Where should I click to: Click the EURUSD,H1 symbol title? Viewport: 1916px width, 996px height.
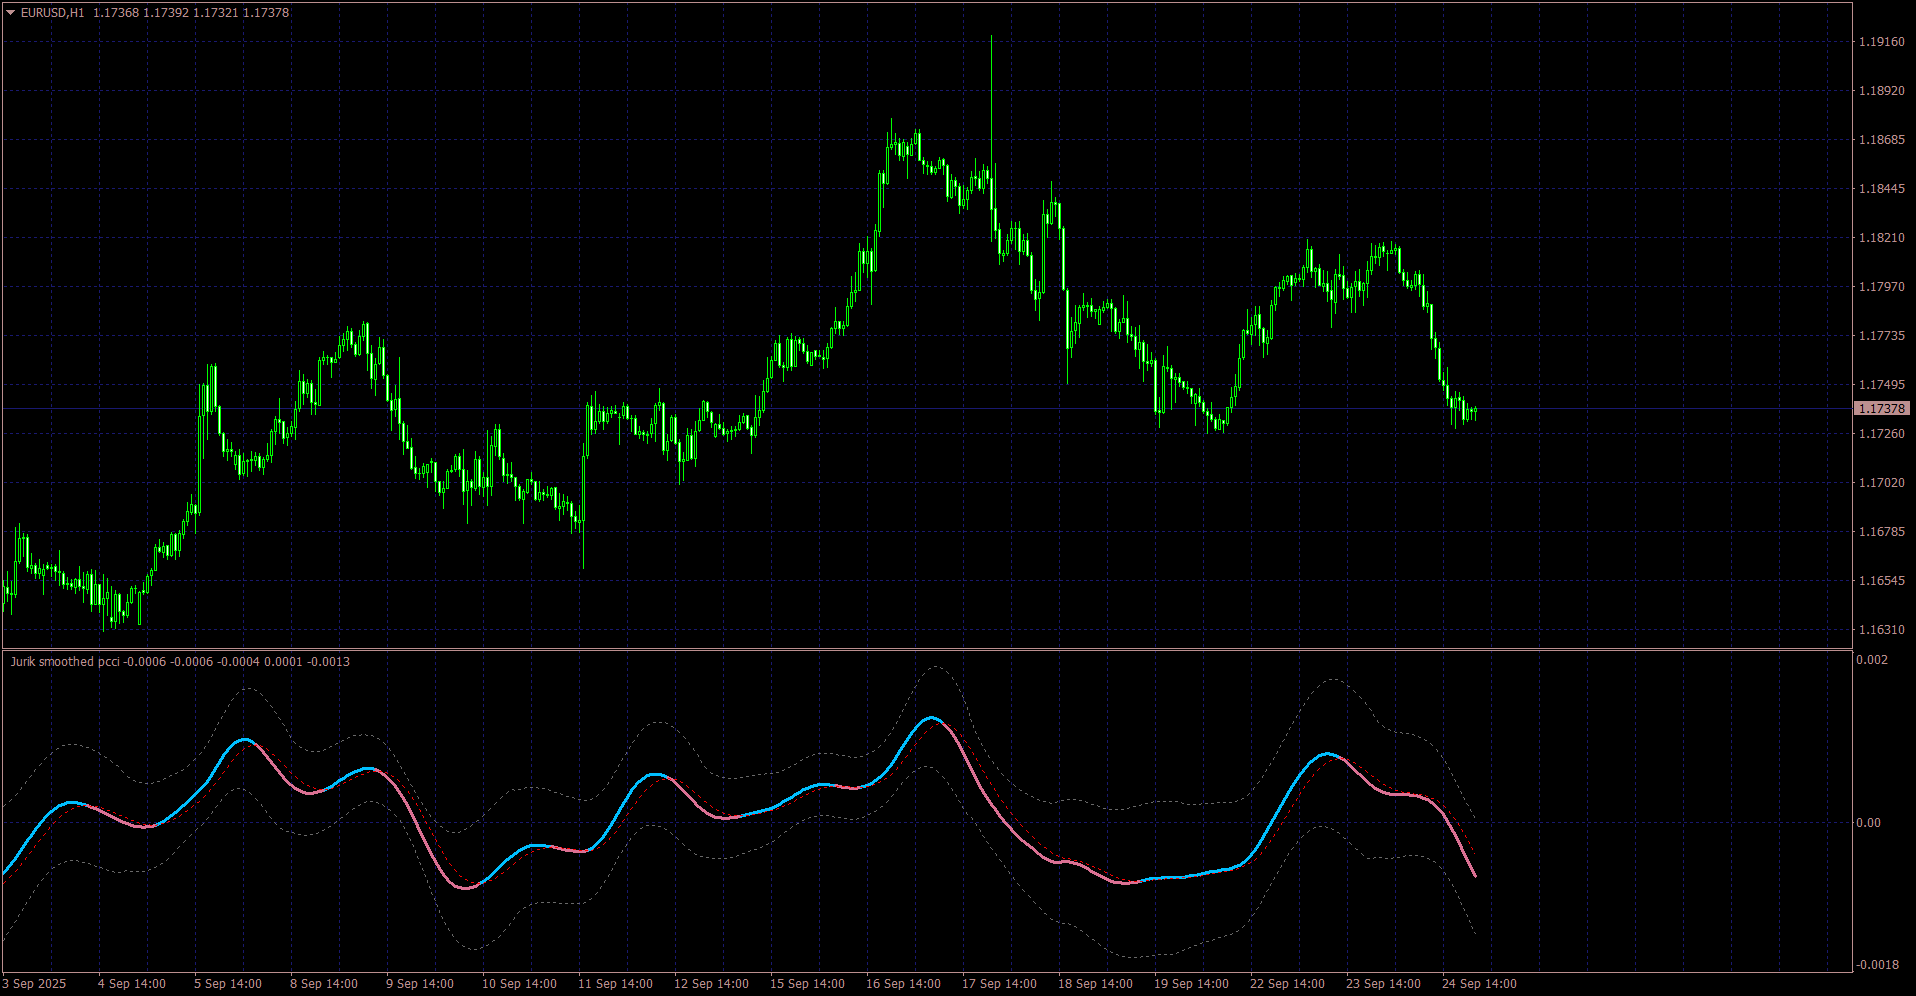pyautogui.click(x=52, y=13)
